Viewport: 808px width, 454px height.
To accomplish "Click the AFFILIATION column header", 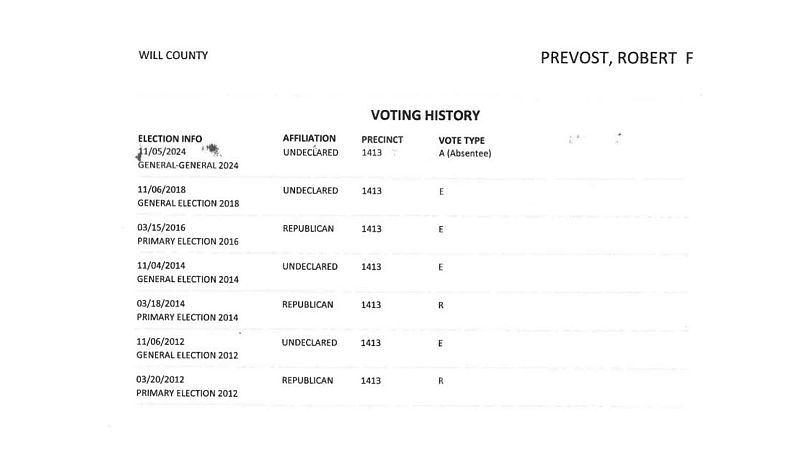I will coord(309,138).
